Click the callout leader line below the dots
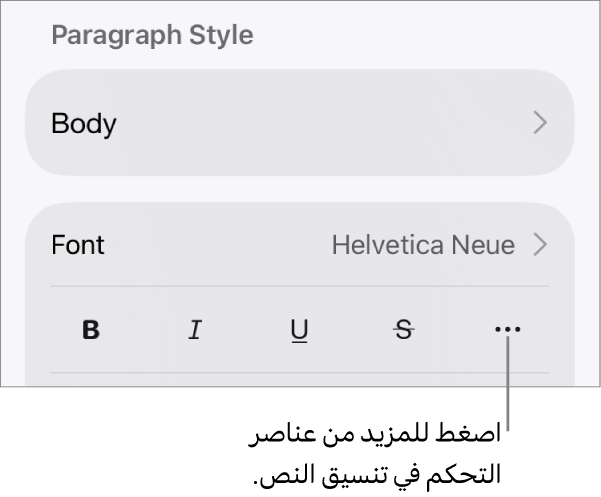 507,383
